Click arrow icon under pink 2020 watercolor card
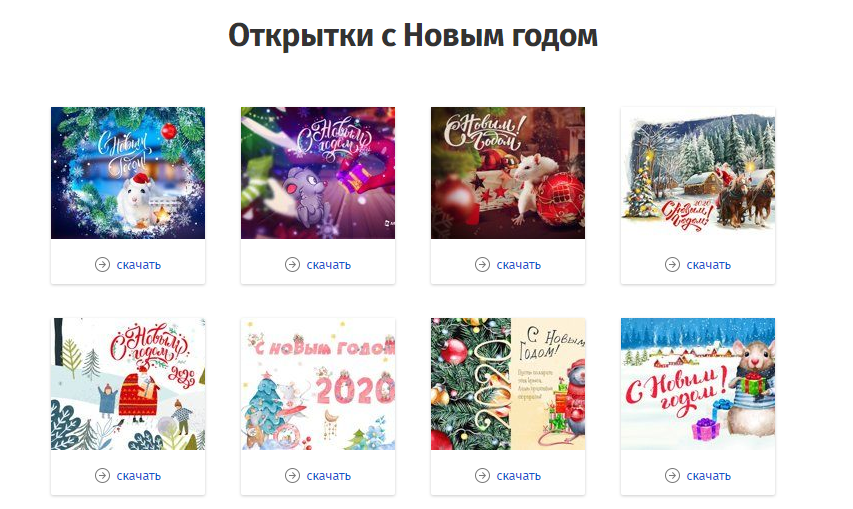Screen dimensions: 853x509 click(x=292, y=476)
